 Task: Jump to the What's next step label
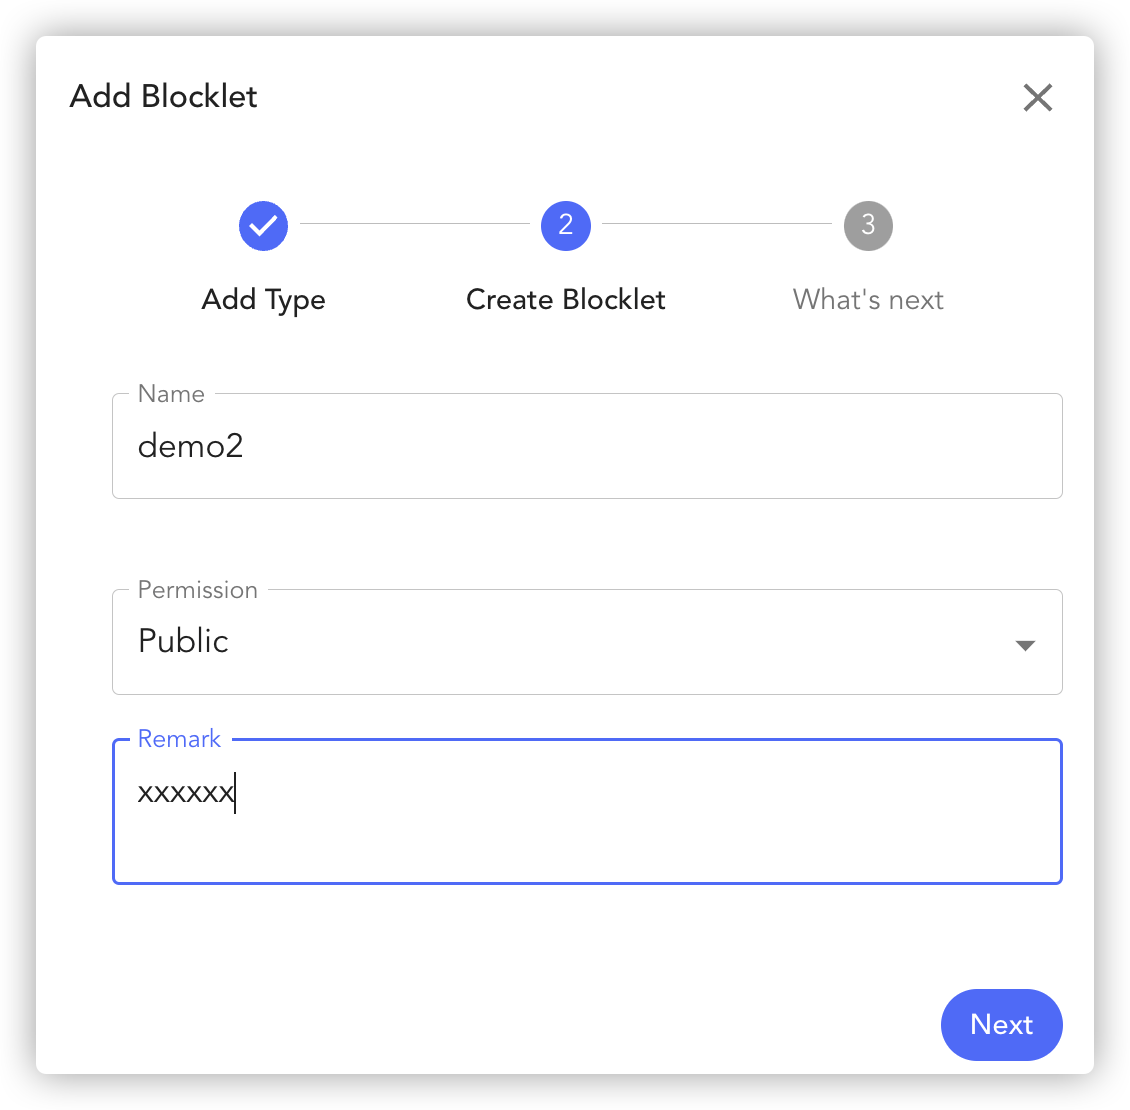point(868,300)
